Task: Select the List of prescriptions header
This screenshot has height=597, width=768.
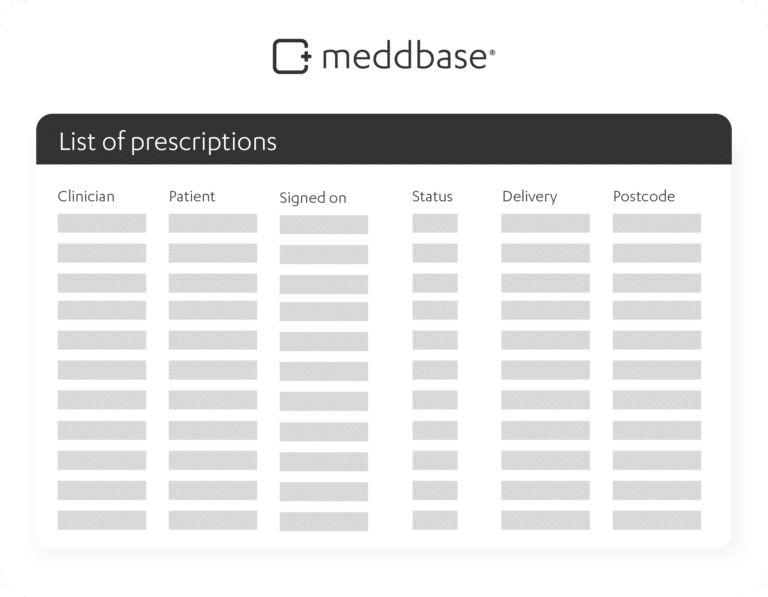Action: click(x=168, y=142)
